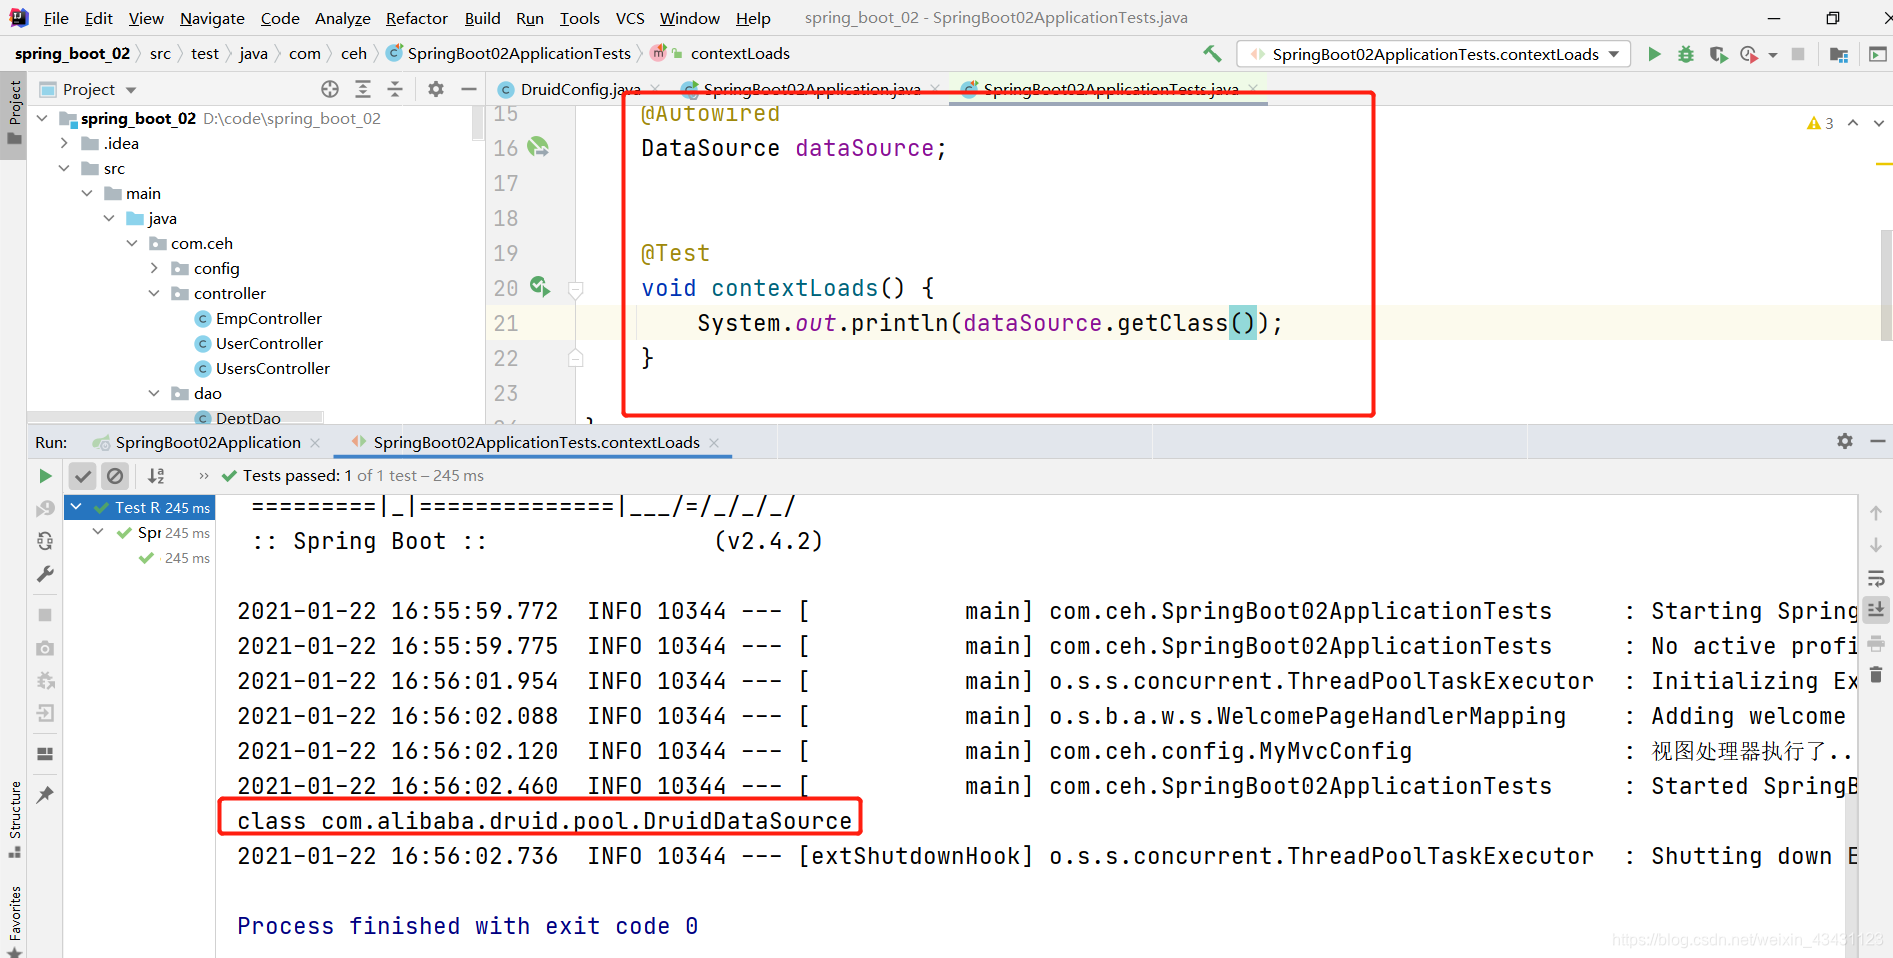Run with Profiler clock icon

[x=1749, y=54]
